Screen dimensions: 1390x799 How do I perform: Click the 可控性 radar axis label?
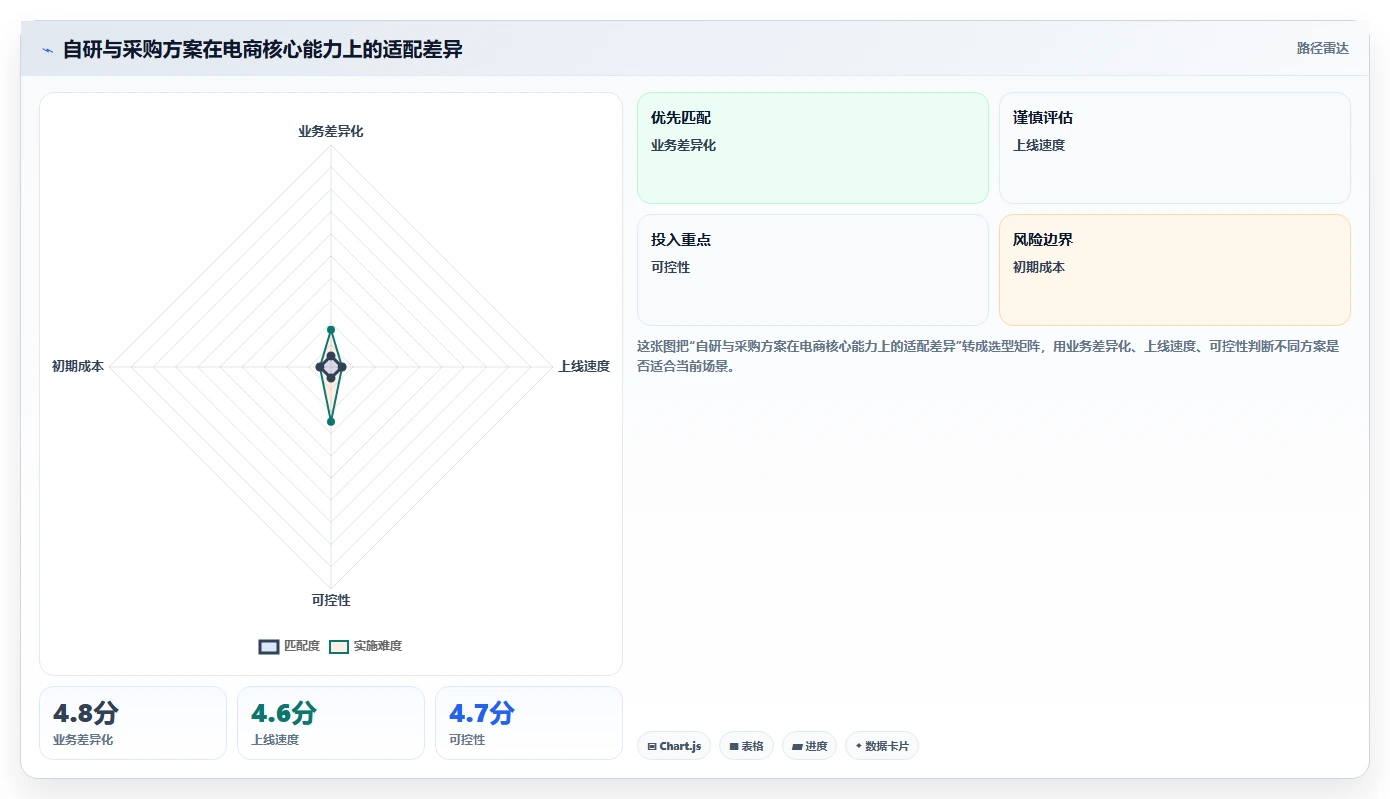coord(331,601)
